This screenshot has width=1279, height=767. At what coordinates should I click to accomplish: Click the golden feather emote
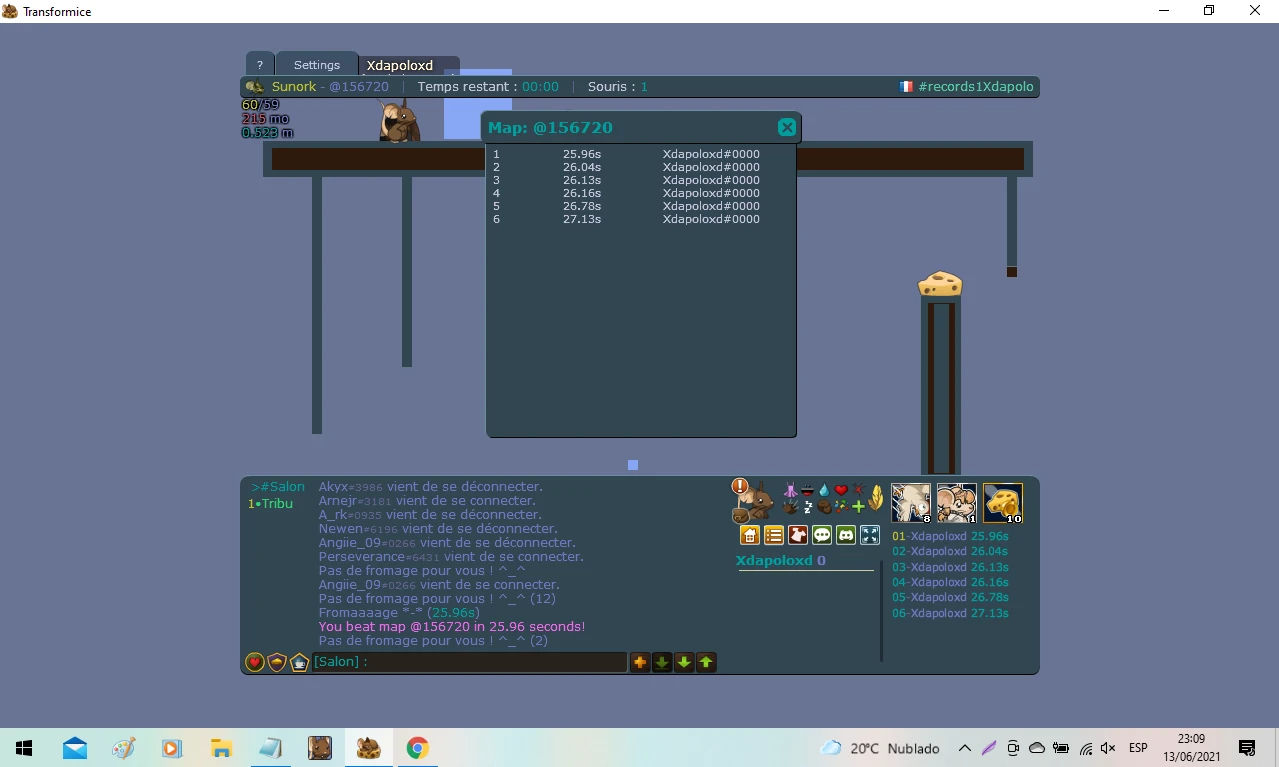click(876, 498)
